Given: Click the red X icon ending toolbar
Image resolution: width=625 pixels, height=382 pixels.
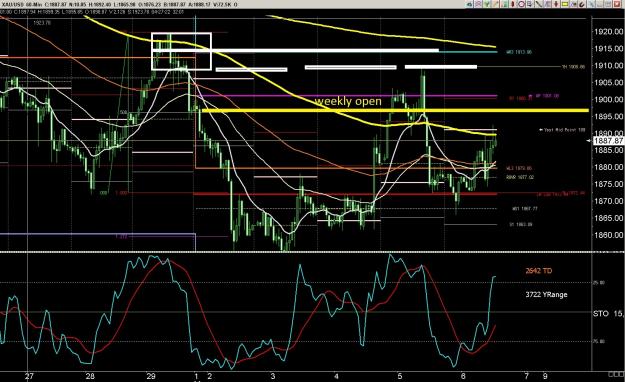Looking at the screenshot, I should point(617,4).
